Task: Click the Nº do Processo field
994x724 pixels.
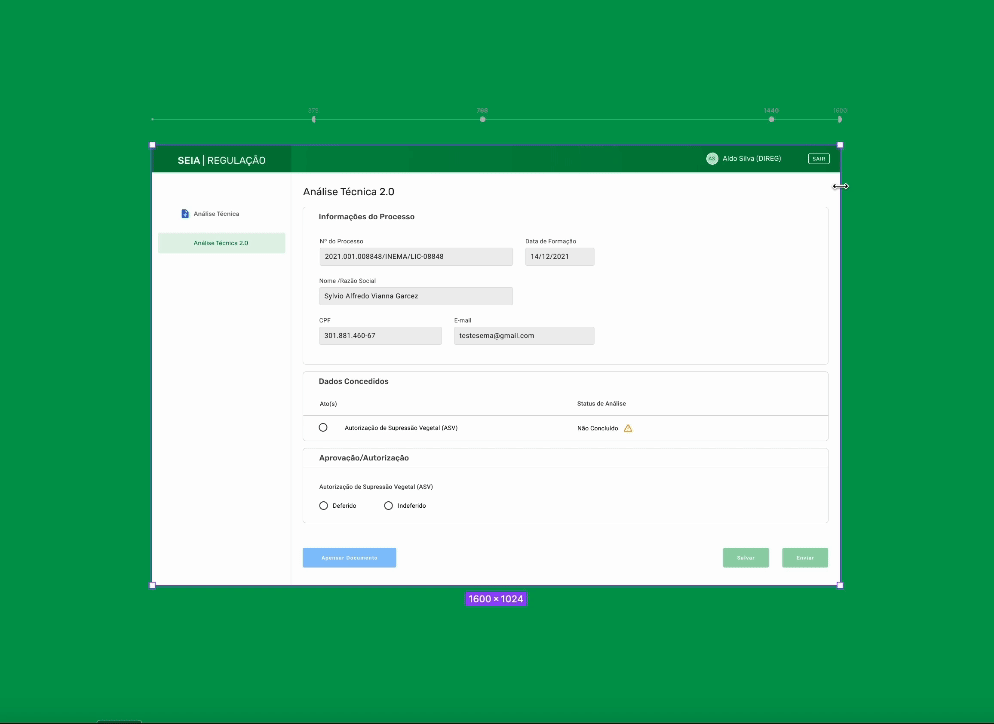Action: coord(416,256)
